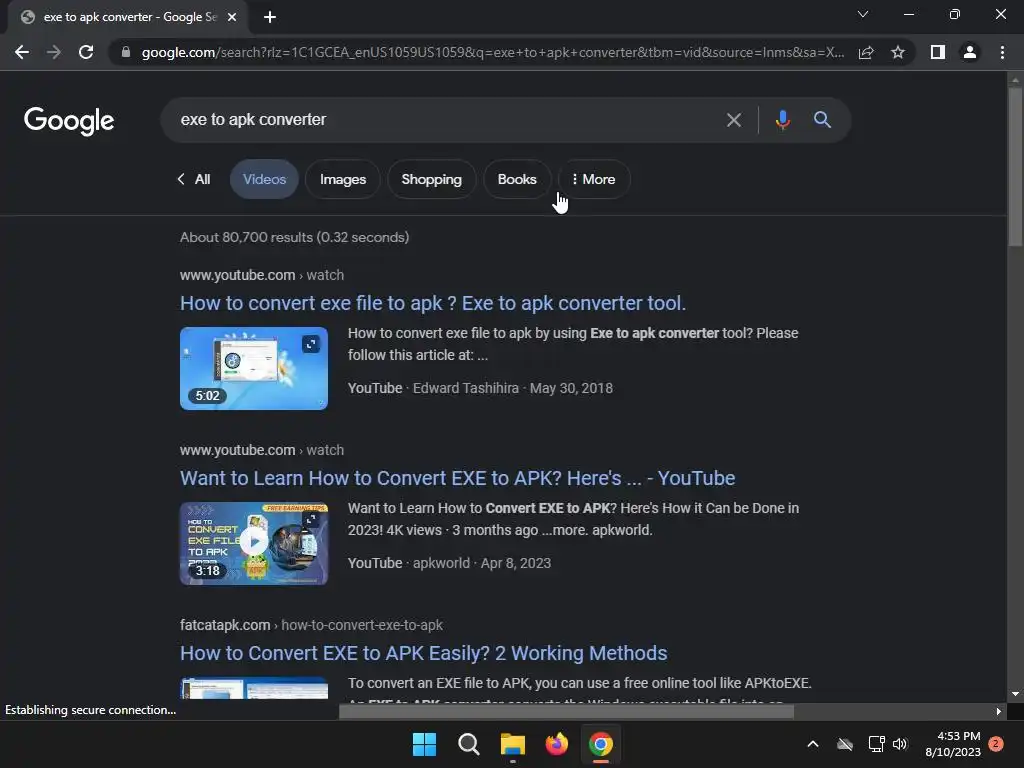The width and height of the screenshot is (1024, 768).
Task: Click 'apkworld · Apr 8, 2023' text
Action: point(482,563)
